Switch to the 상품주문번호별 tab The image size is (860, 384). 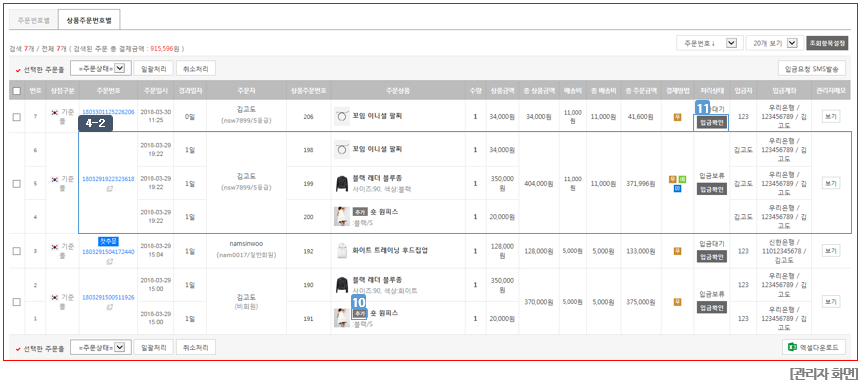[x=89, y=20]
